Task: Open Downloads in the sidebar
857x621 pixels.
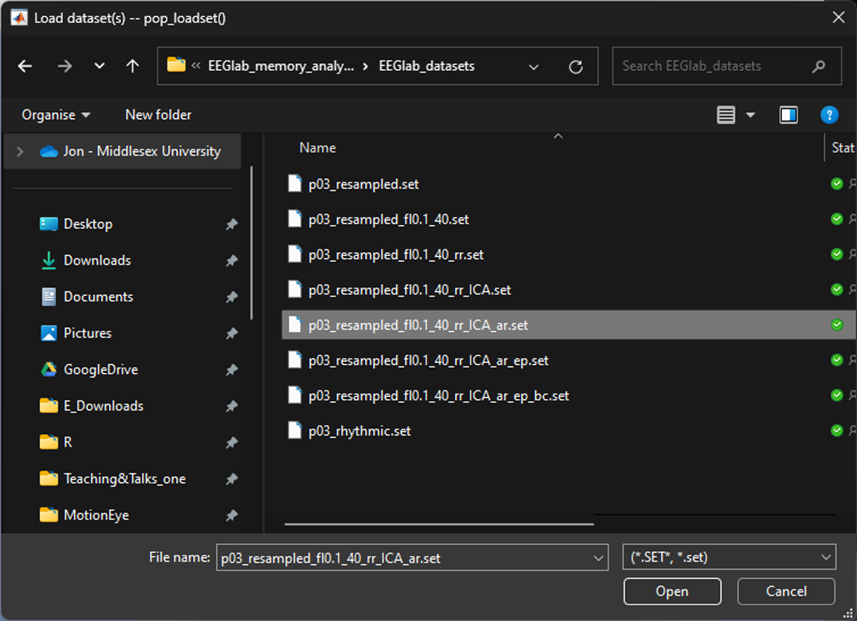Action: [x=97, y=260]
